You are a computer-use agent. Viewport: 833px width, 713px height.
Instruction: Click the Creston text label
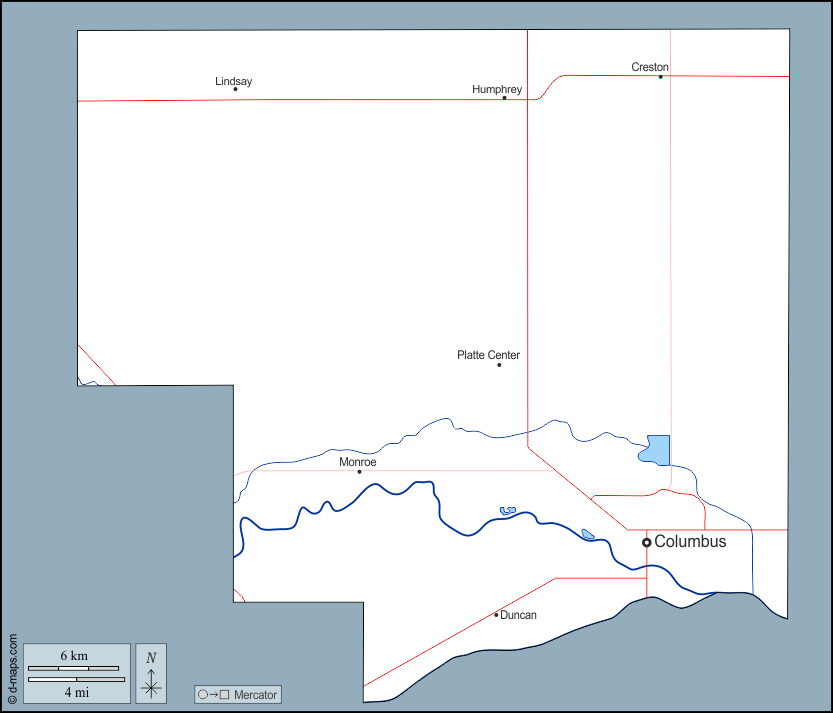650,67
